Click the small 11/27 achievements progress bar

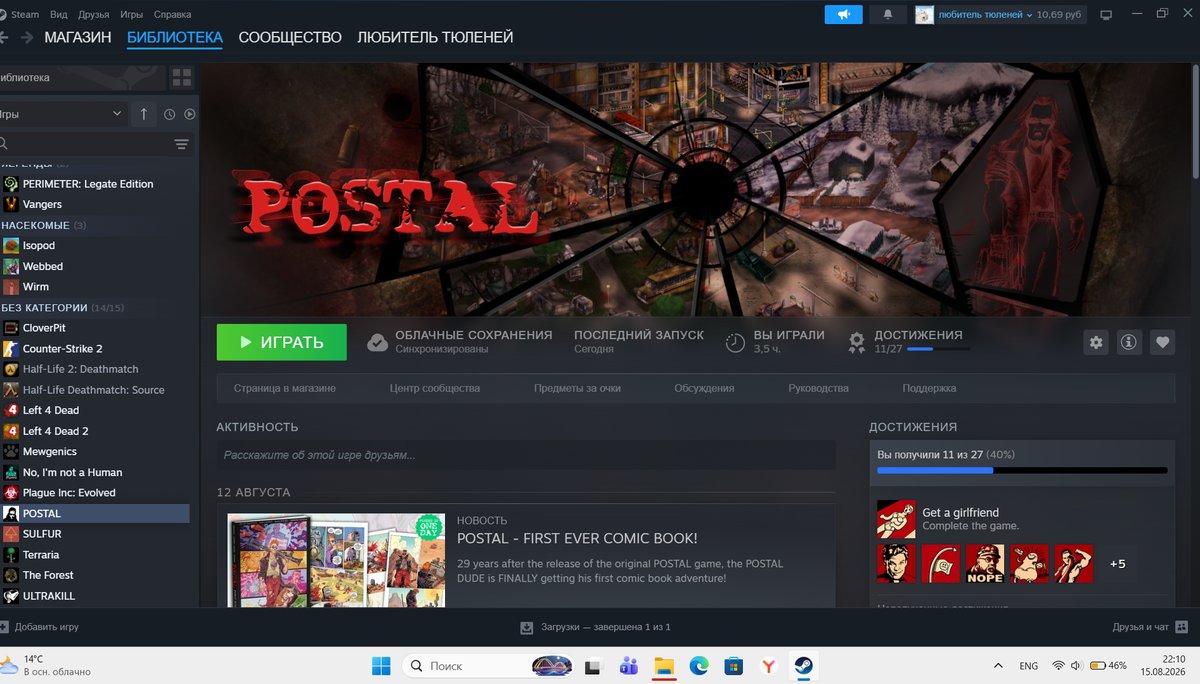[938, 349]
